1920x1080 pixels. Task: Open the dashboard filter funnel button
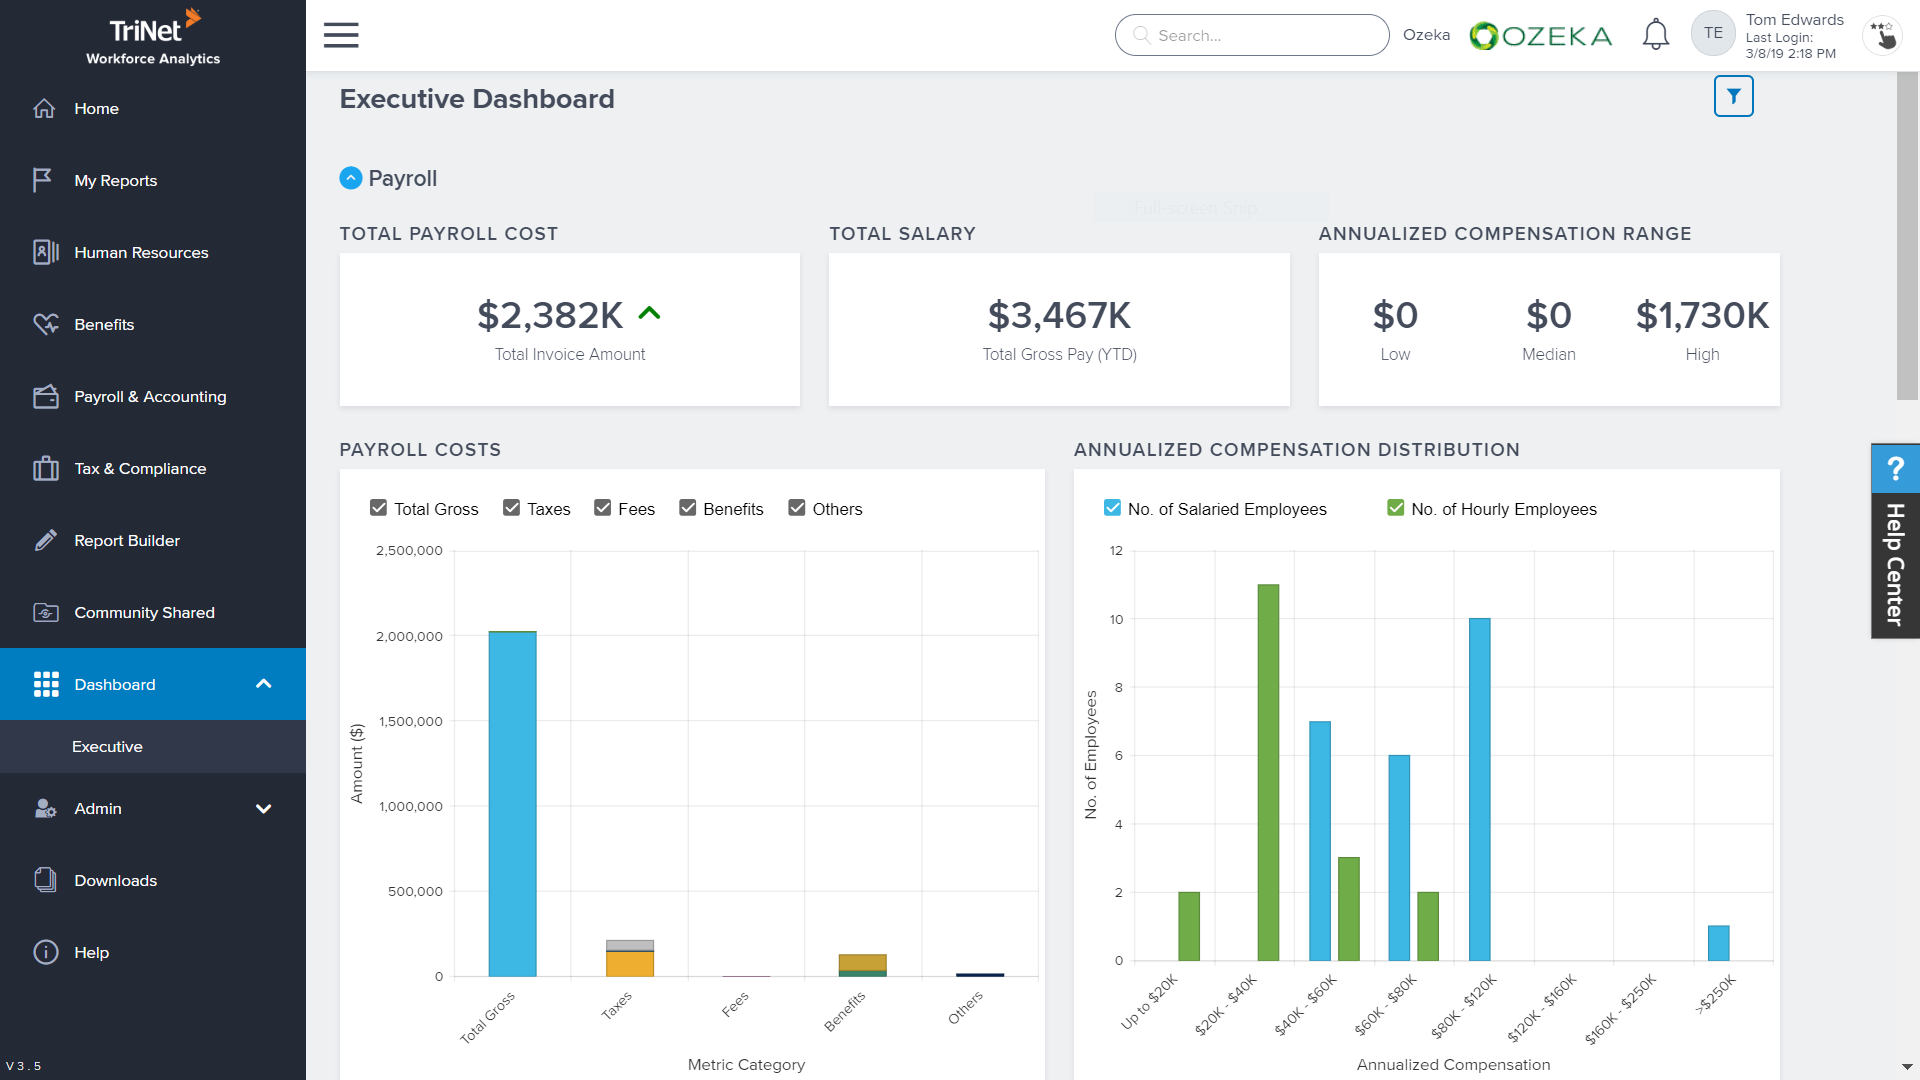[1733, 97]
